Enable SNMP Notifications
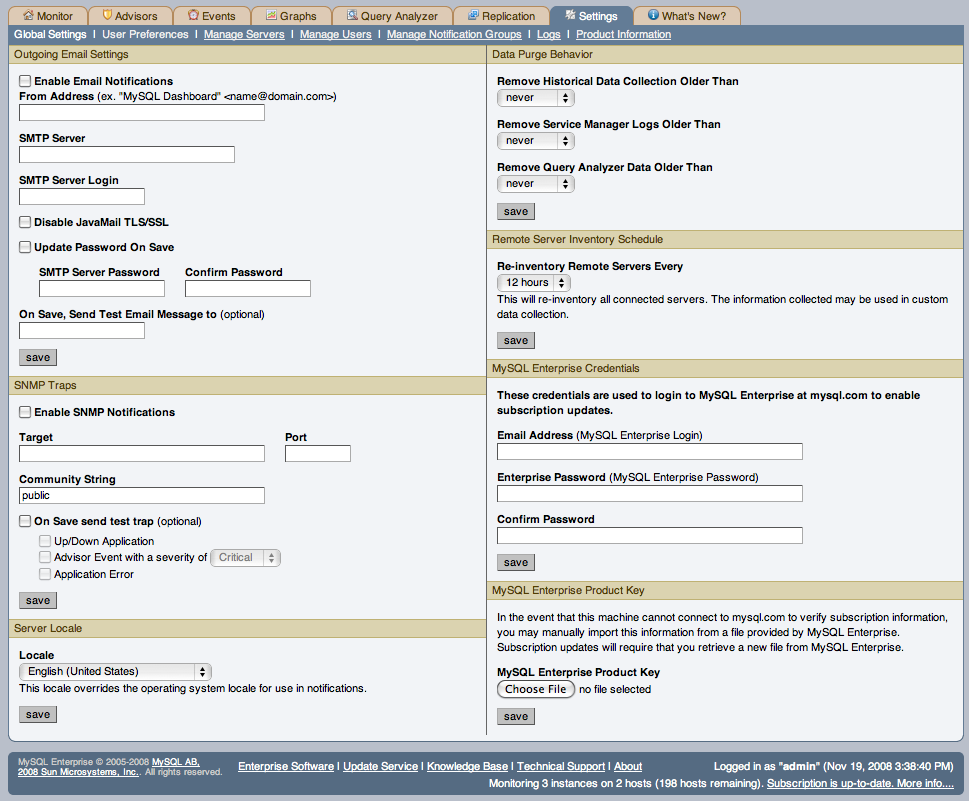The height and width of the screenshot is (801, 969). pos(24,411)
